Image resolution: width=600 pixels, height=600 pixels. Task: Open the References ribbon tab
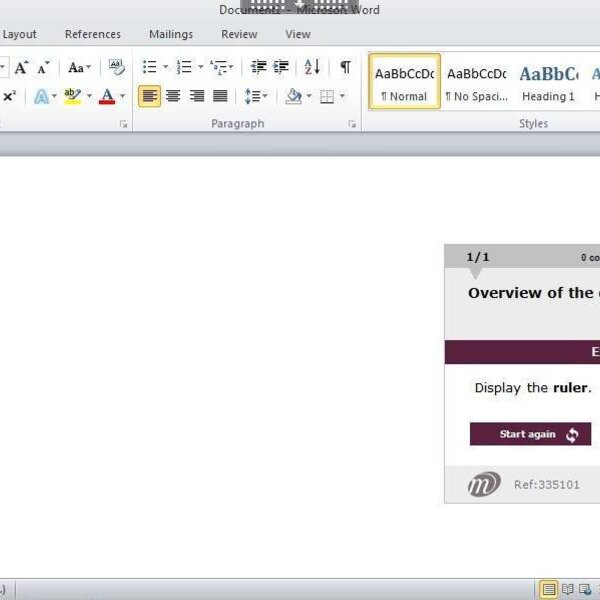point(93,34)
